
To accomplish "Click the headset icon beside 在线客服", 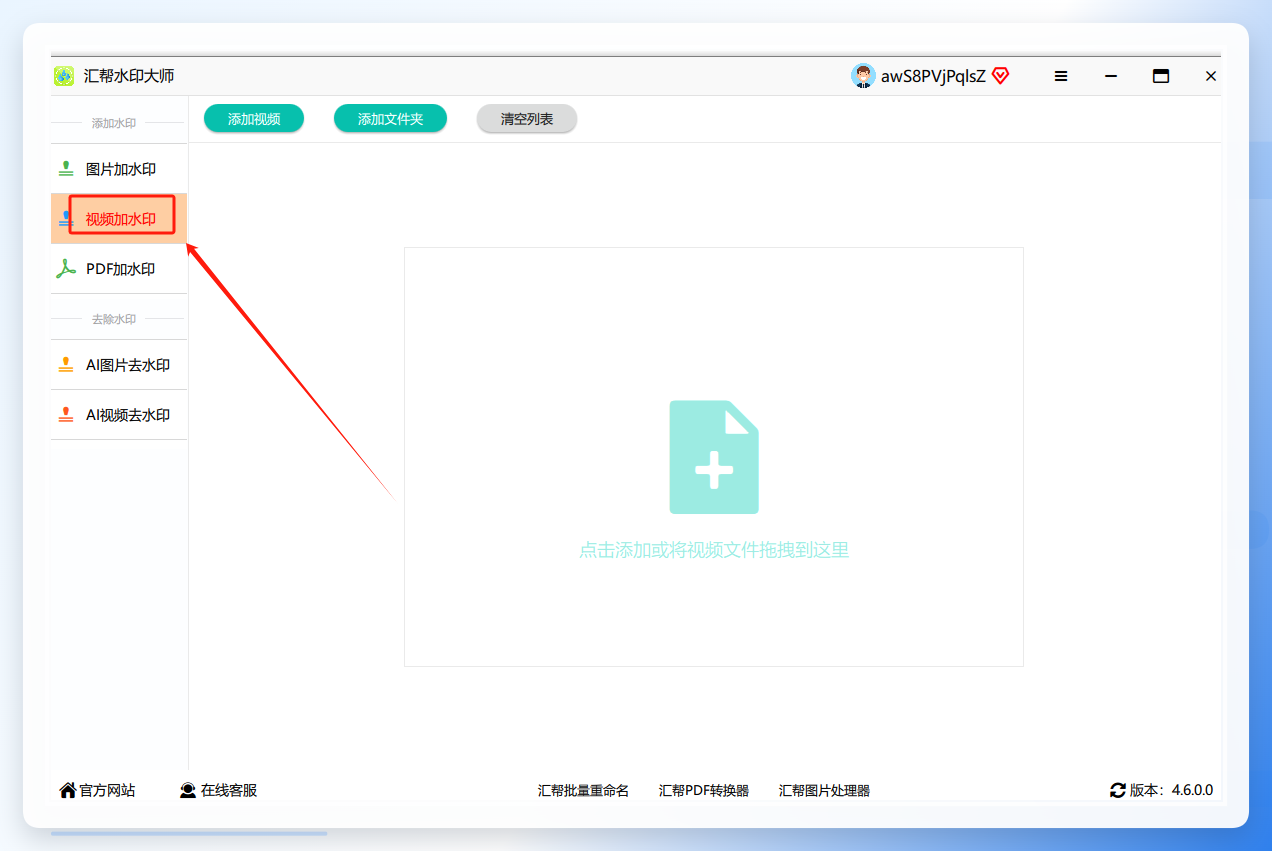I will (x=188, y=790).
